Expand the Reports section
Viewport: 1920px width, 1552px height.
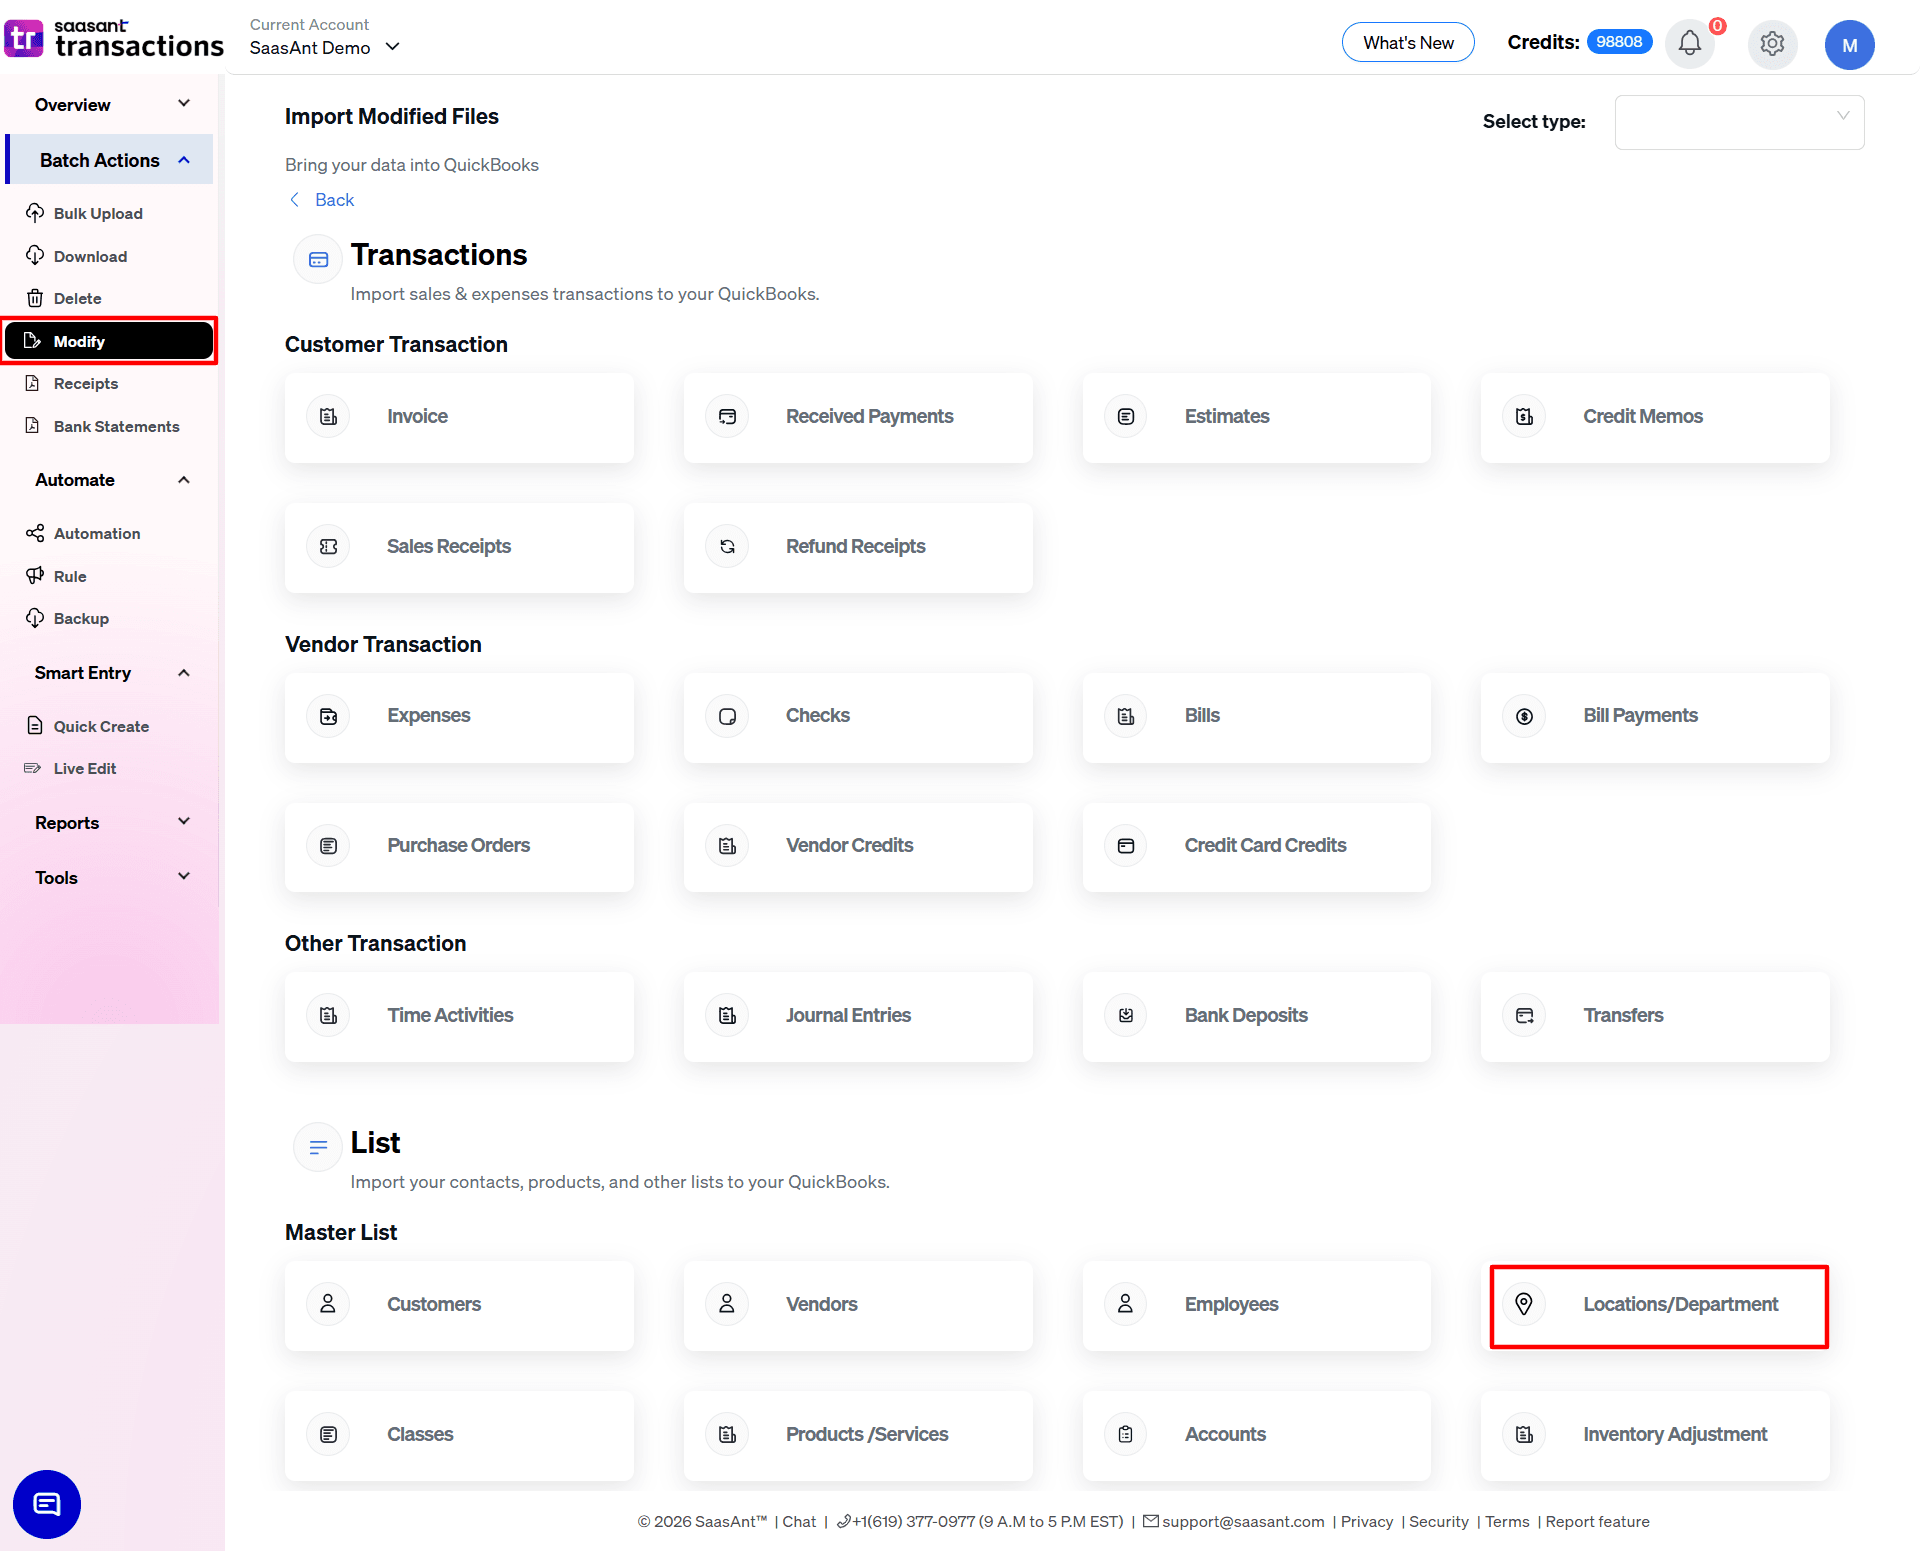[x=110, y=822]
